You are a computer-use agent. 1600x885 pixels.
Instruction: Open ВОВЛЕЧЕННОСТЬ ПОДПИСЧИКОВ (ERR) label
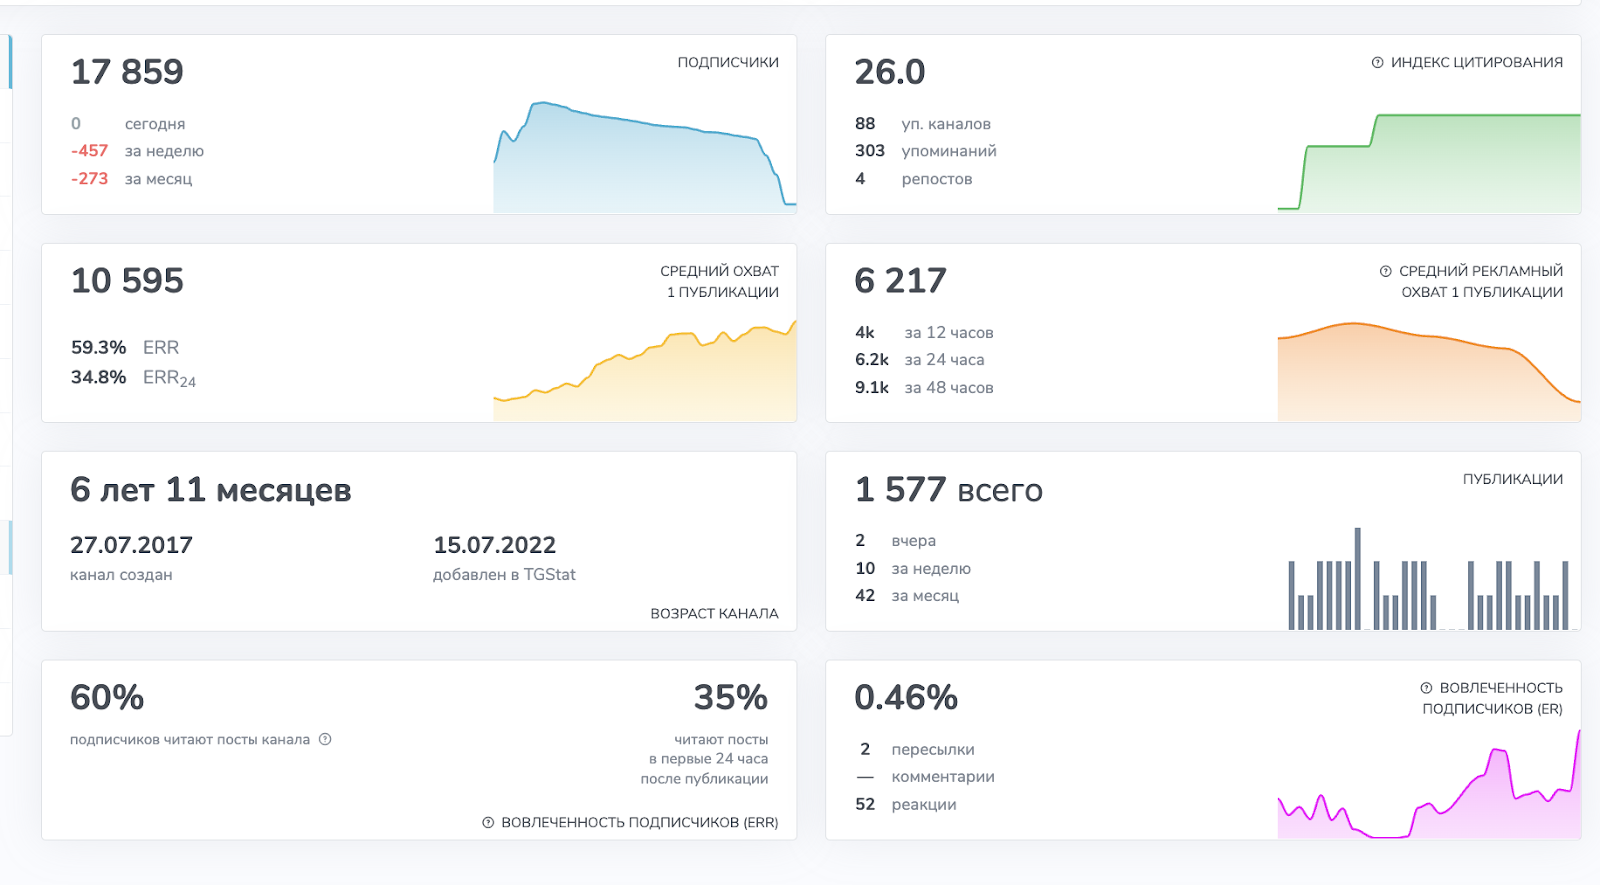pyautogui.click(x=639, y=823)
